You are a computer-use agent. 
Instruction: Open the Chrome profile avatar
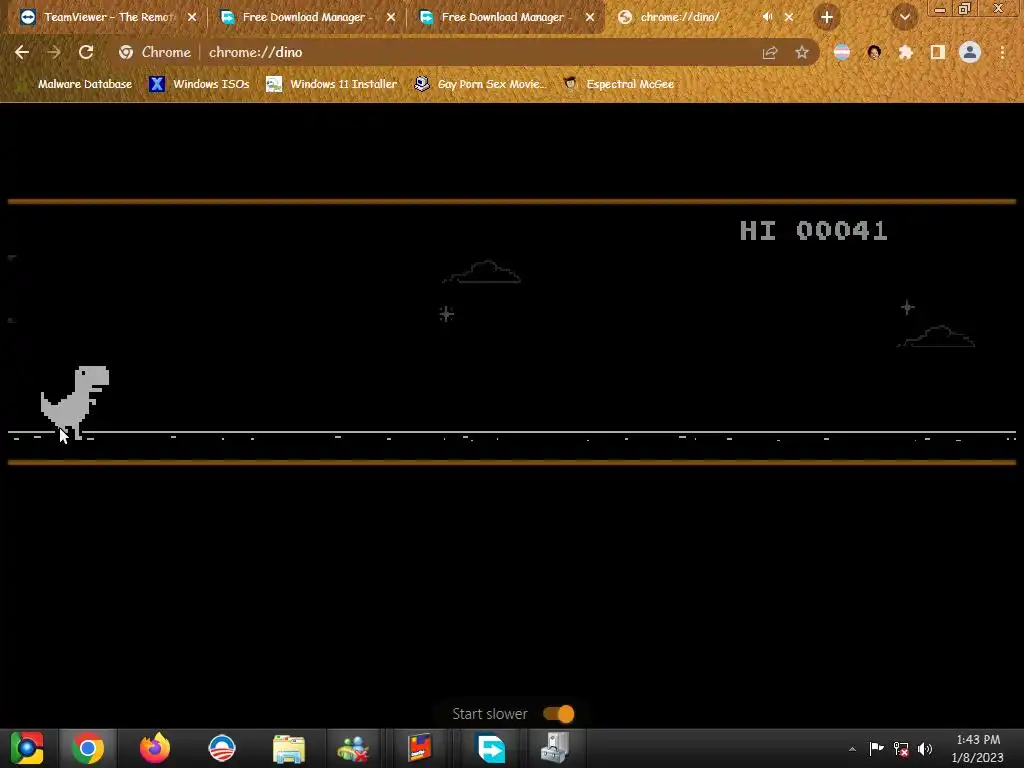970,52
